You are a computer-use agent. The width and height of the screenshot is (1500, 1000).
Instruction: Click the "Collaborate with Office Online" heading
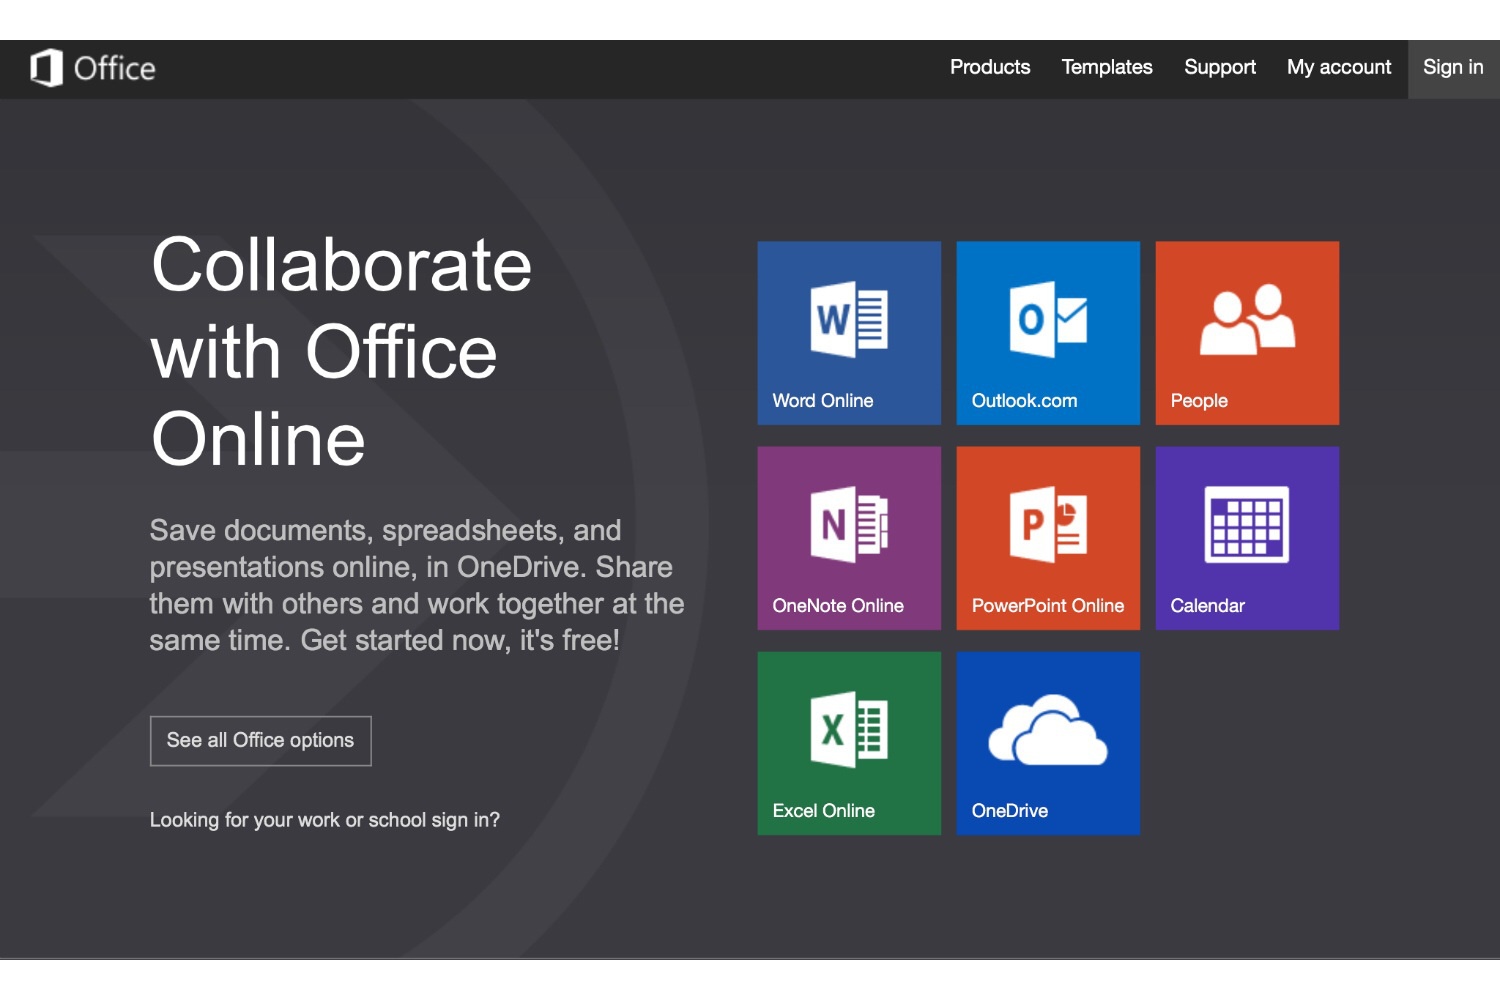[341, 351]
